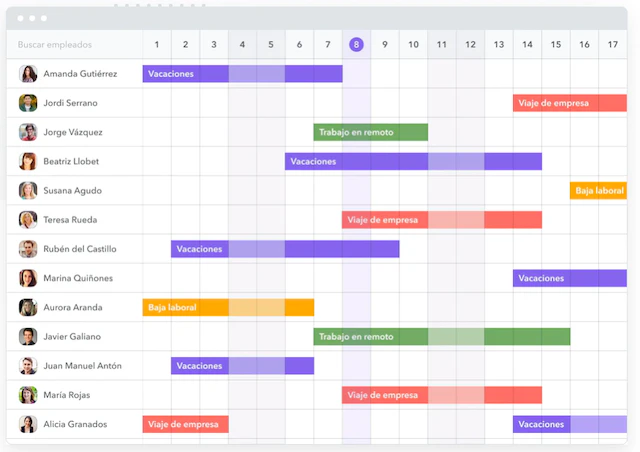Open Jorge Vázquez's Trabajo en remoto event
Image resolution: width=640 pixels, height=452 pixels.
(371, 132)
